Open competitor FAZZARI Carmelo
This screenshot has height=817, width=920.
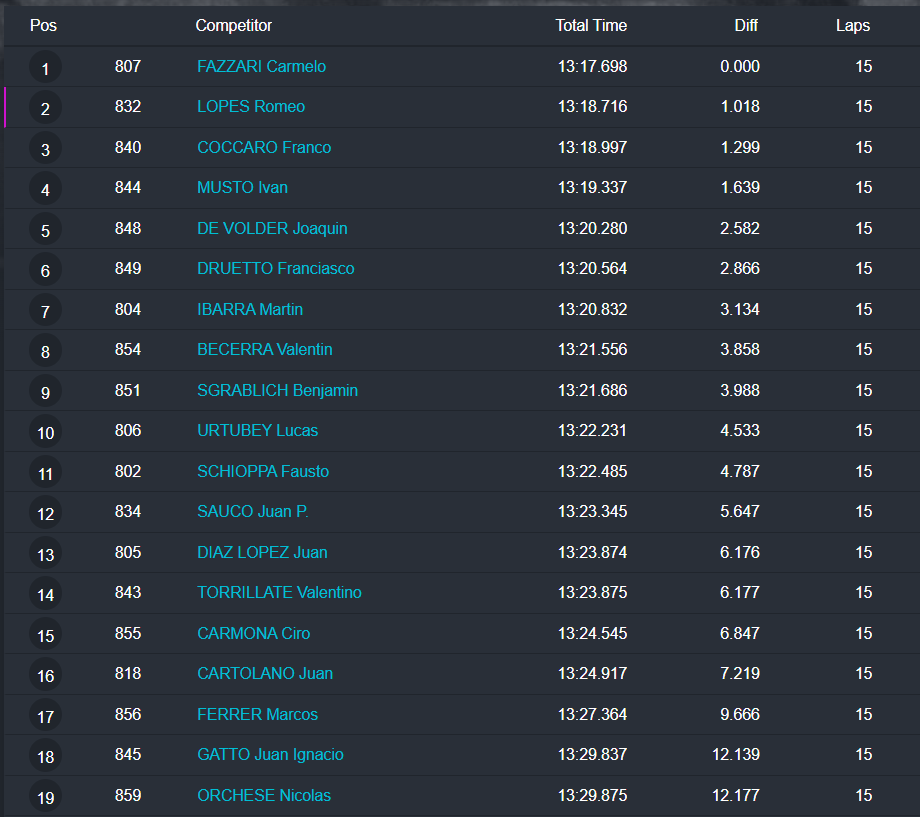point(261,67)
